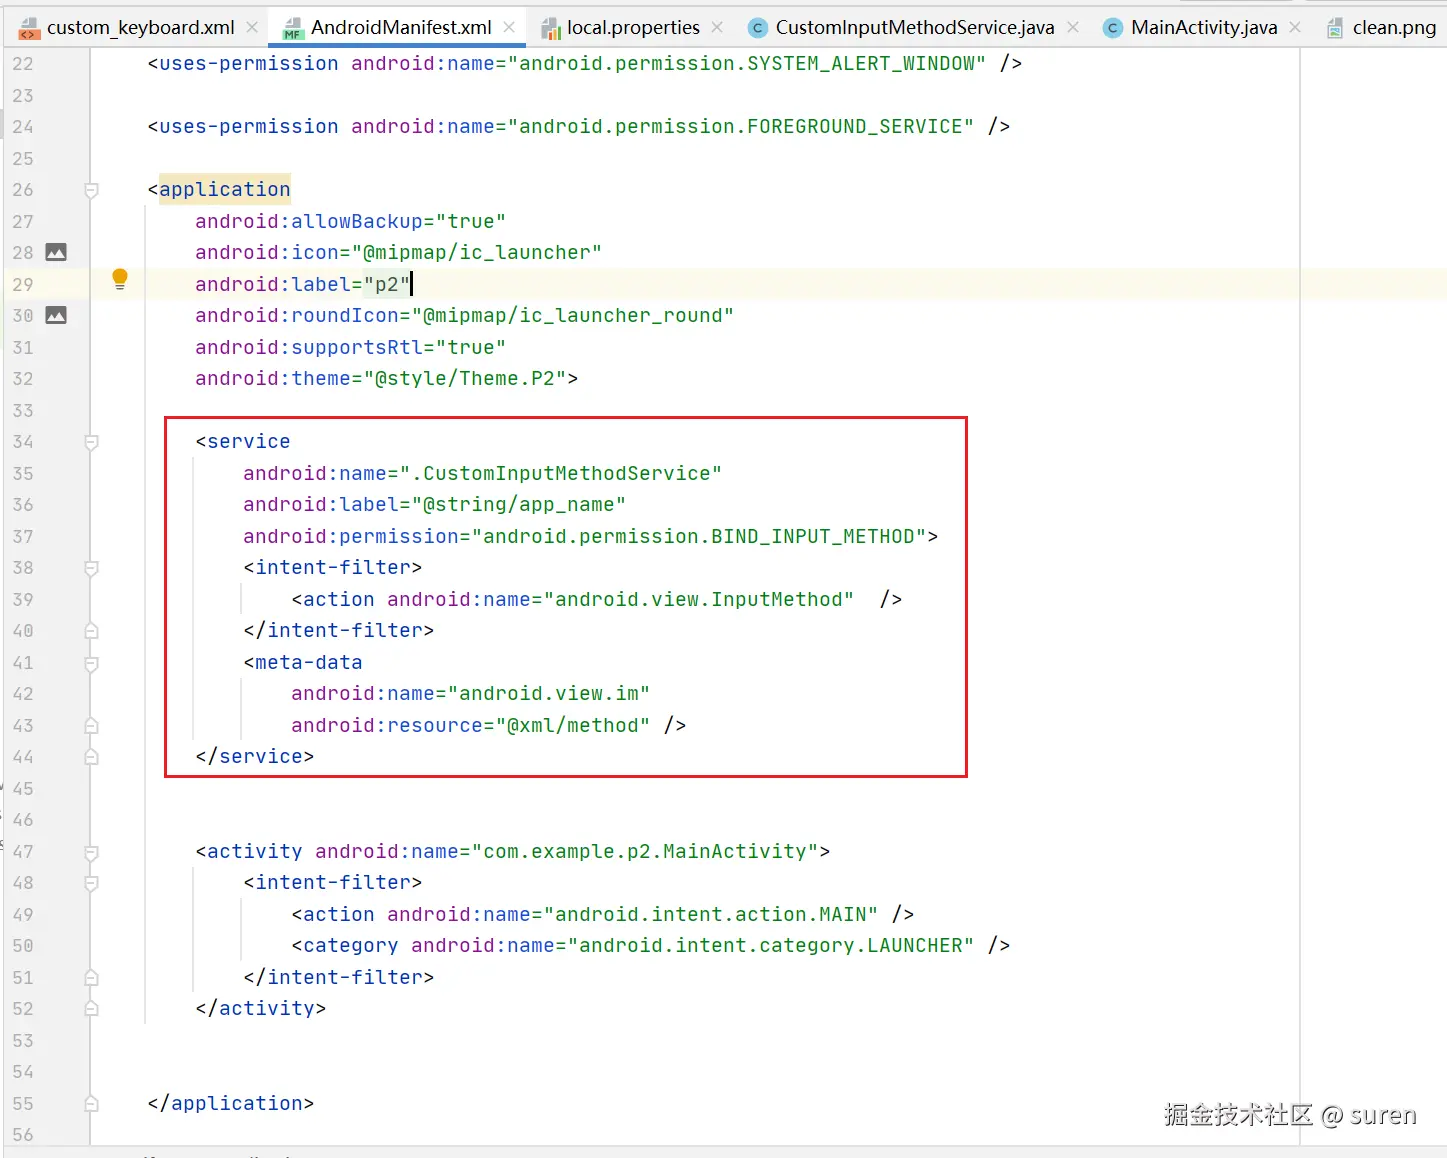Click line number 34 in gutter
Screen dimensions: 1447x1158
point(23,442)
